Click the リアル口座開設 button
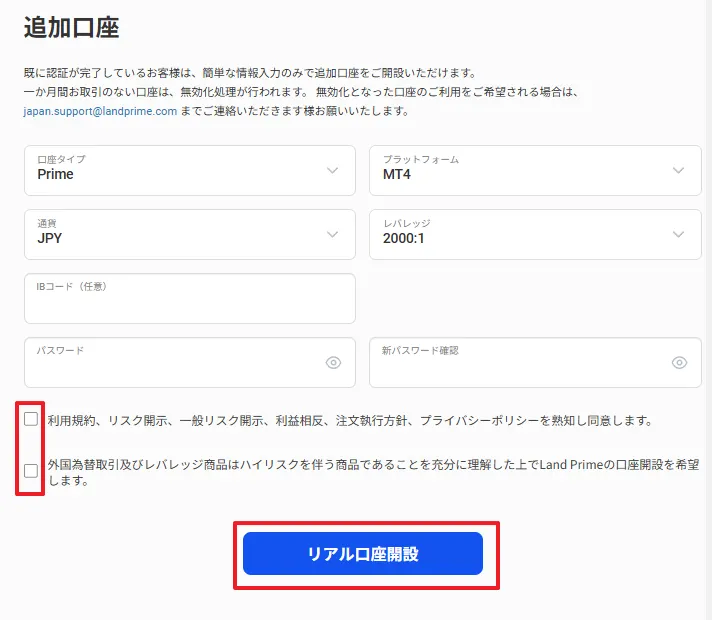712x620 pixels. pyautogui.click(x=363, y=554)
